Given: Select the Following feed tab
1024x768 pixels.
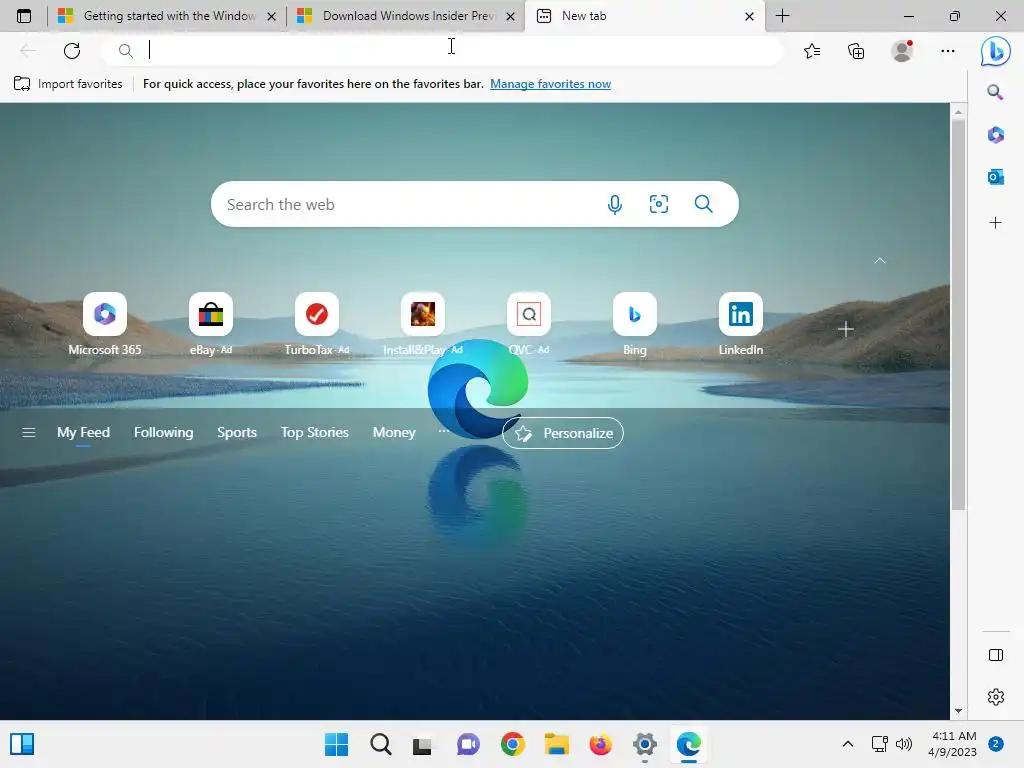Looking at the screenshot, I should 163,432.
